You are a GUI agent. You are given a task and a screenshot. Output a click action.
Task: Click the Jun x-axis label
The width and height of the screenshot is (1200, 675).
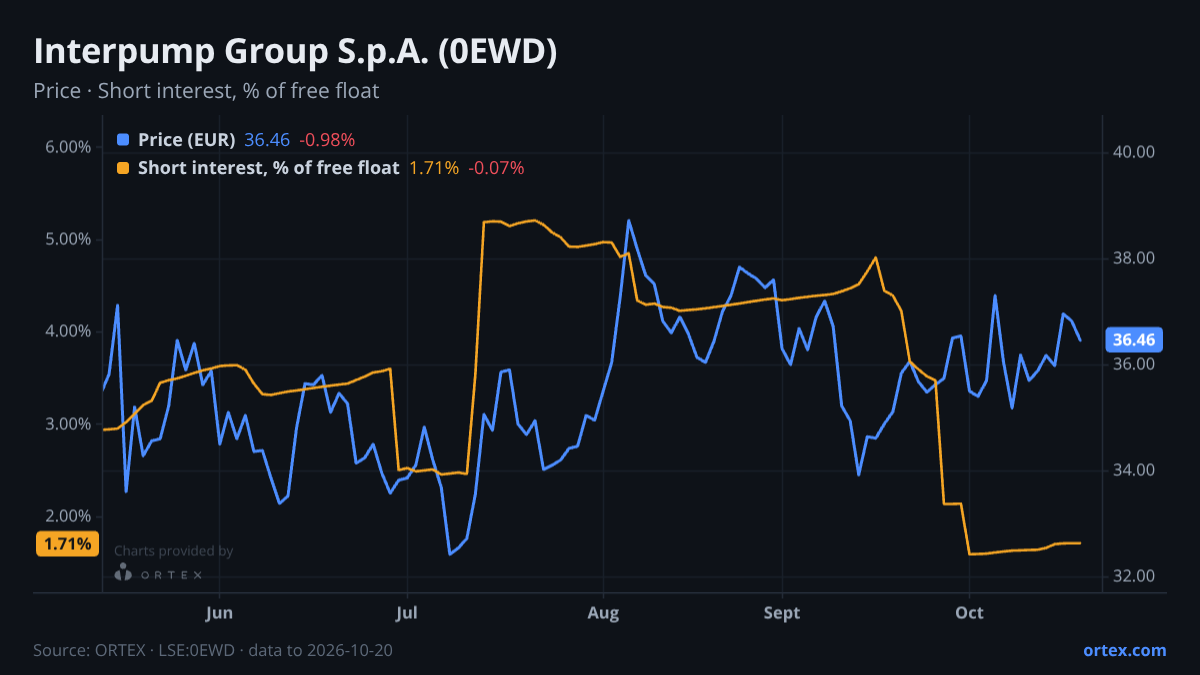[218, 613]
